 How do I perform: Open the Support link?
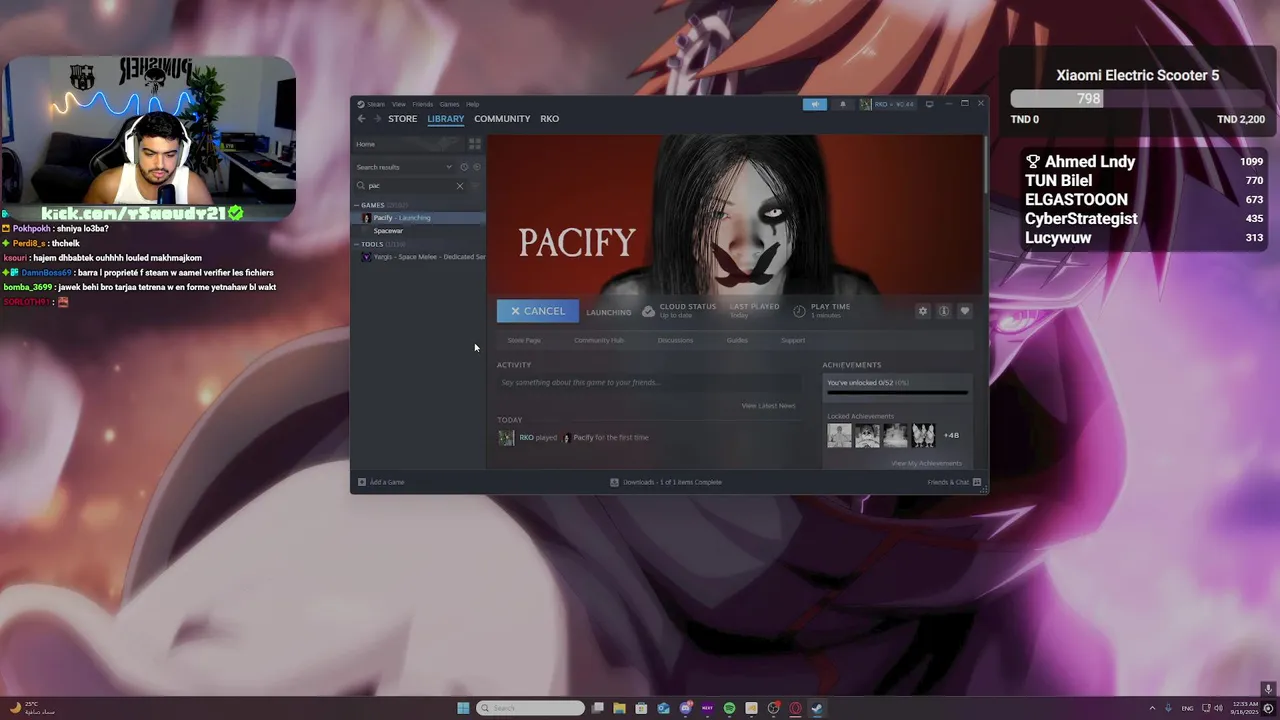tap(793, 341)
